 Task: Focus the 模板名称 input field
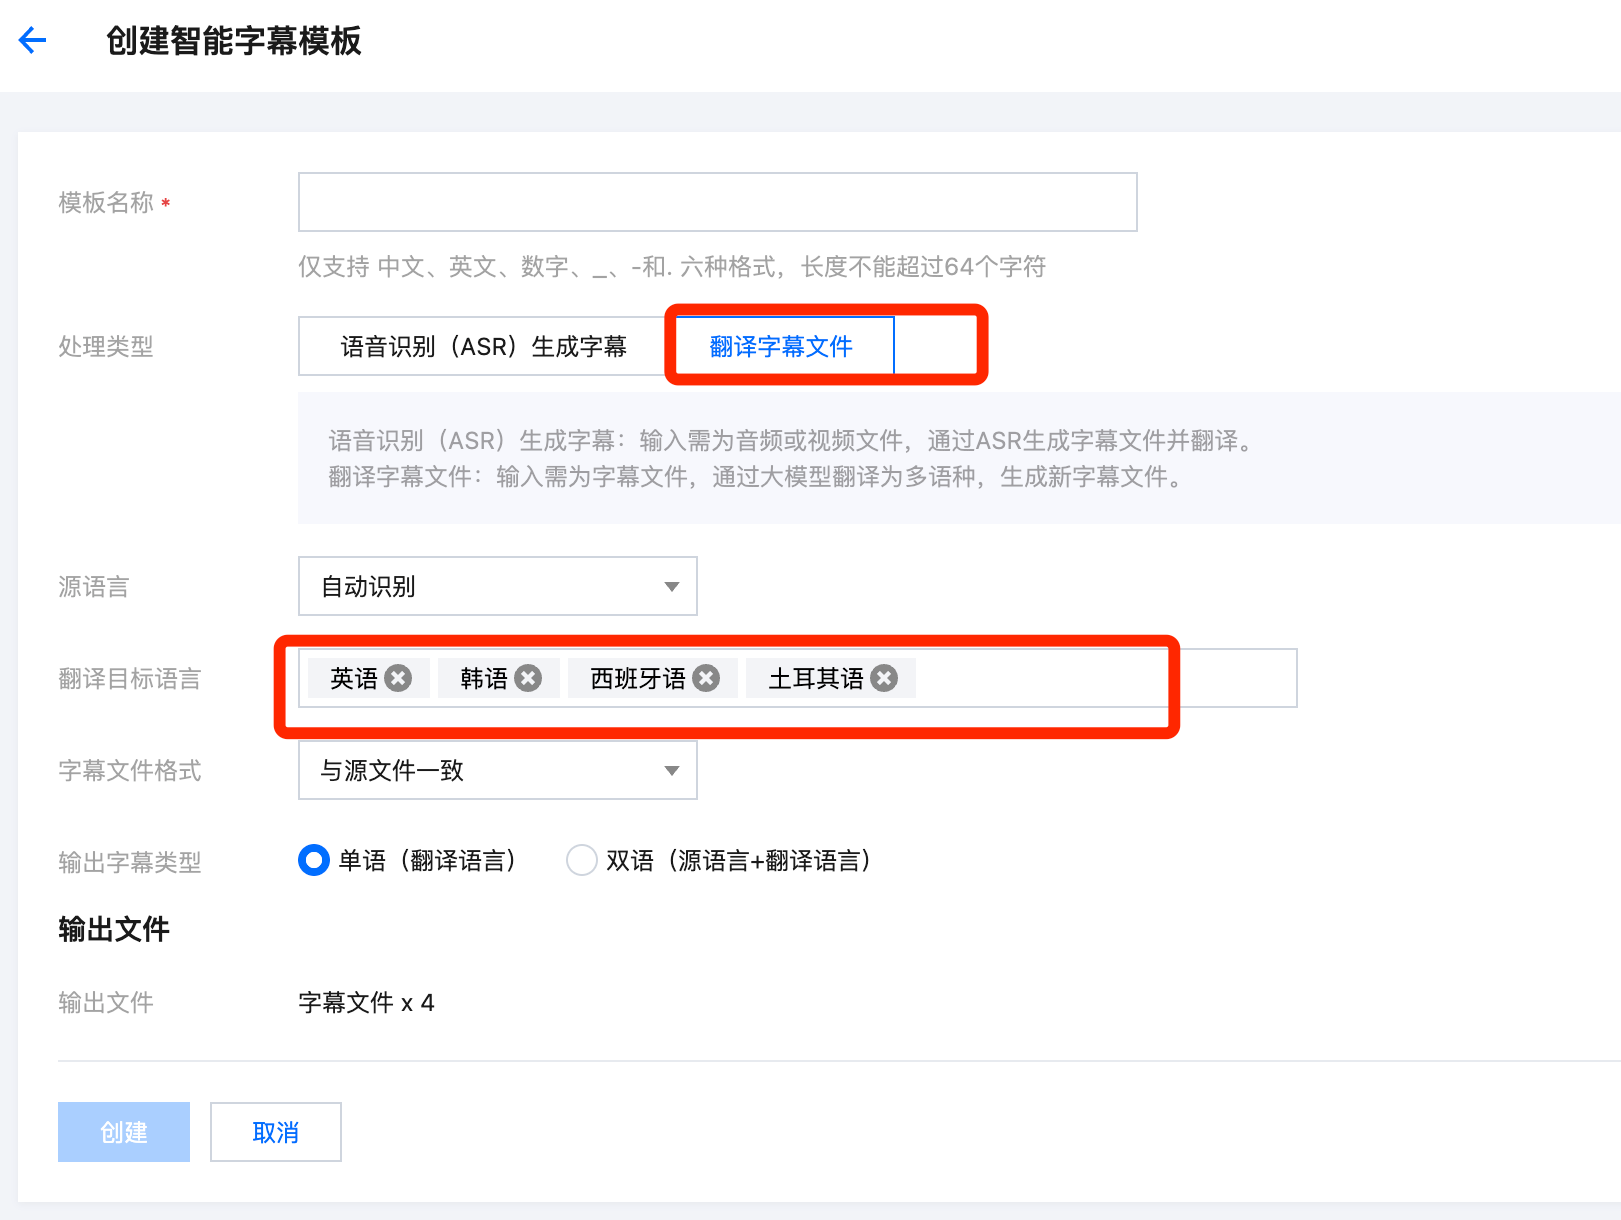click(717, 202)
